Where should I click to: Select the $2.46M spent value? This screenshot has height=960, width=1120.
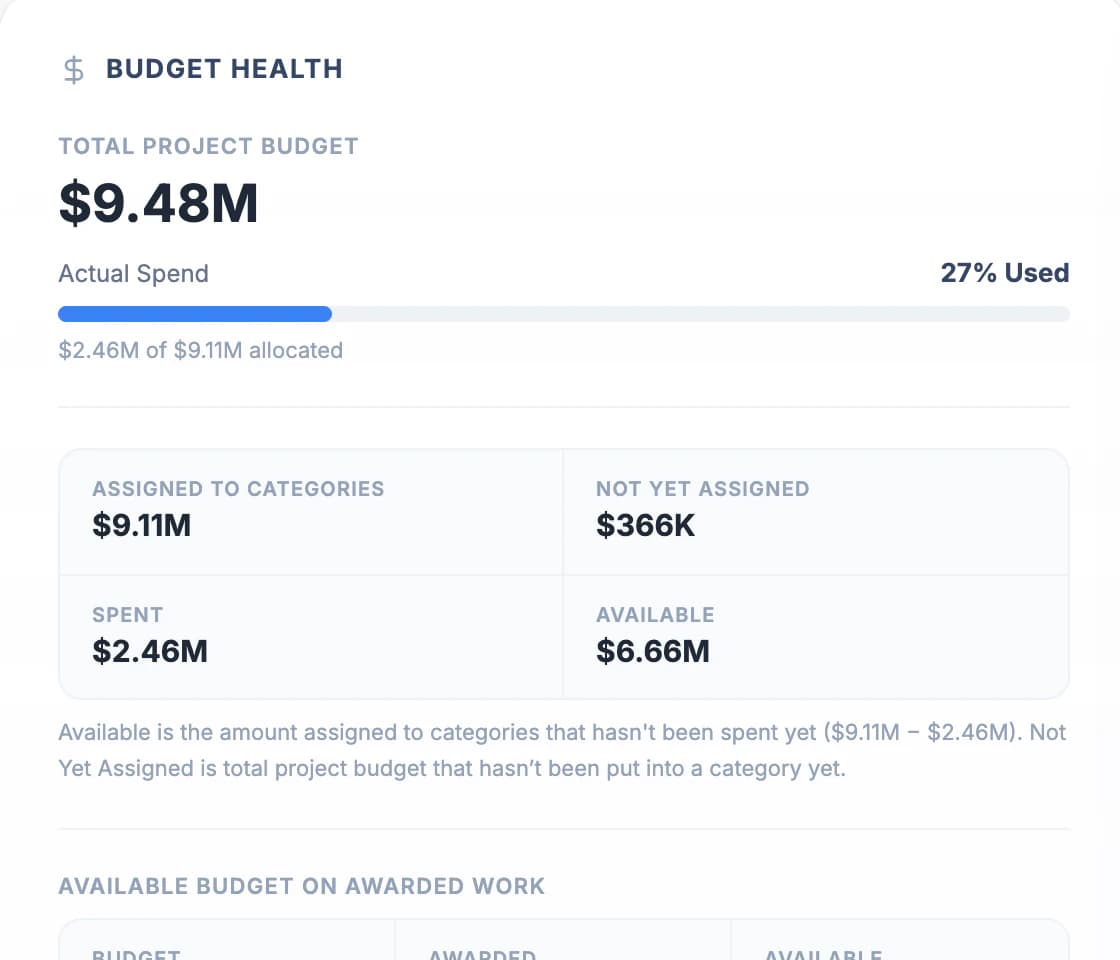coord(150,651)
